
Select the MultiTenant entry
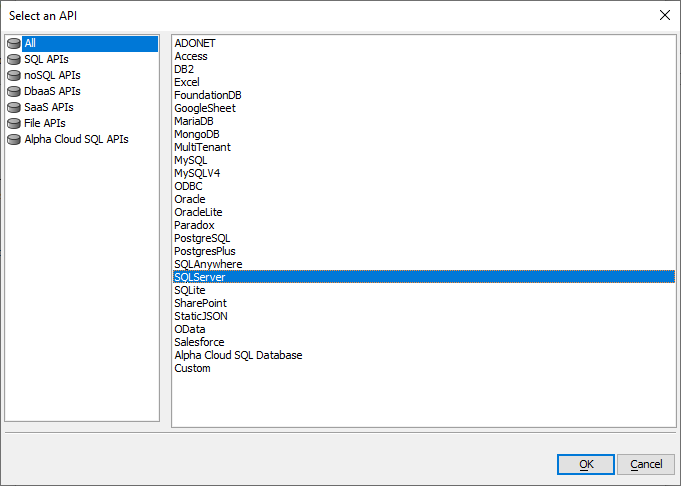(x=202, y=147)
